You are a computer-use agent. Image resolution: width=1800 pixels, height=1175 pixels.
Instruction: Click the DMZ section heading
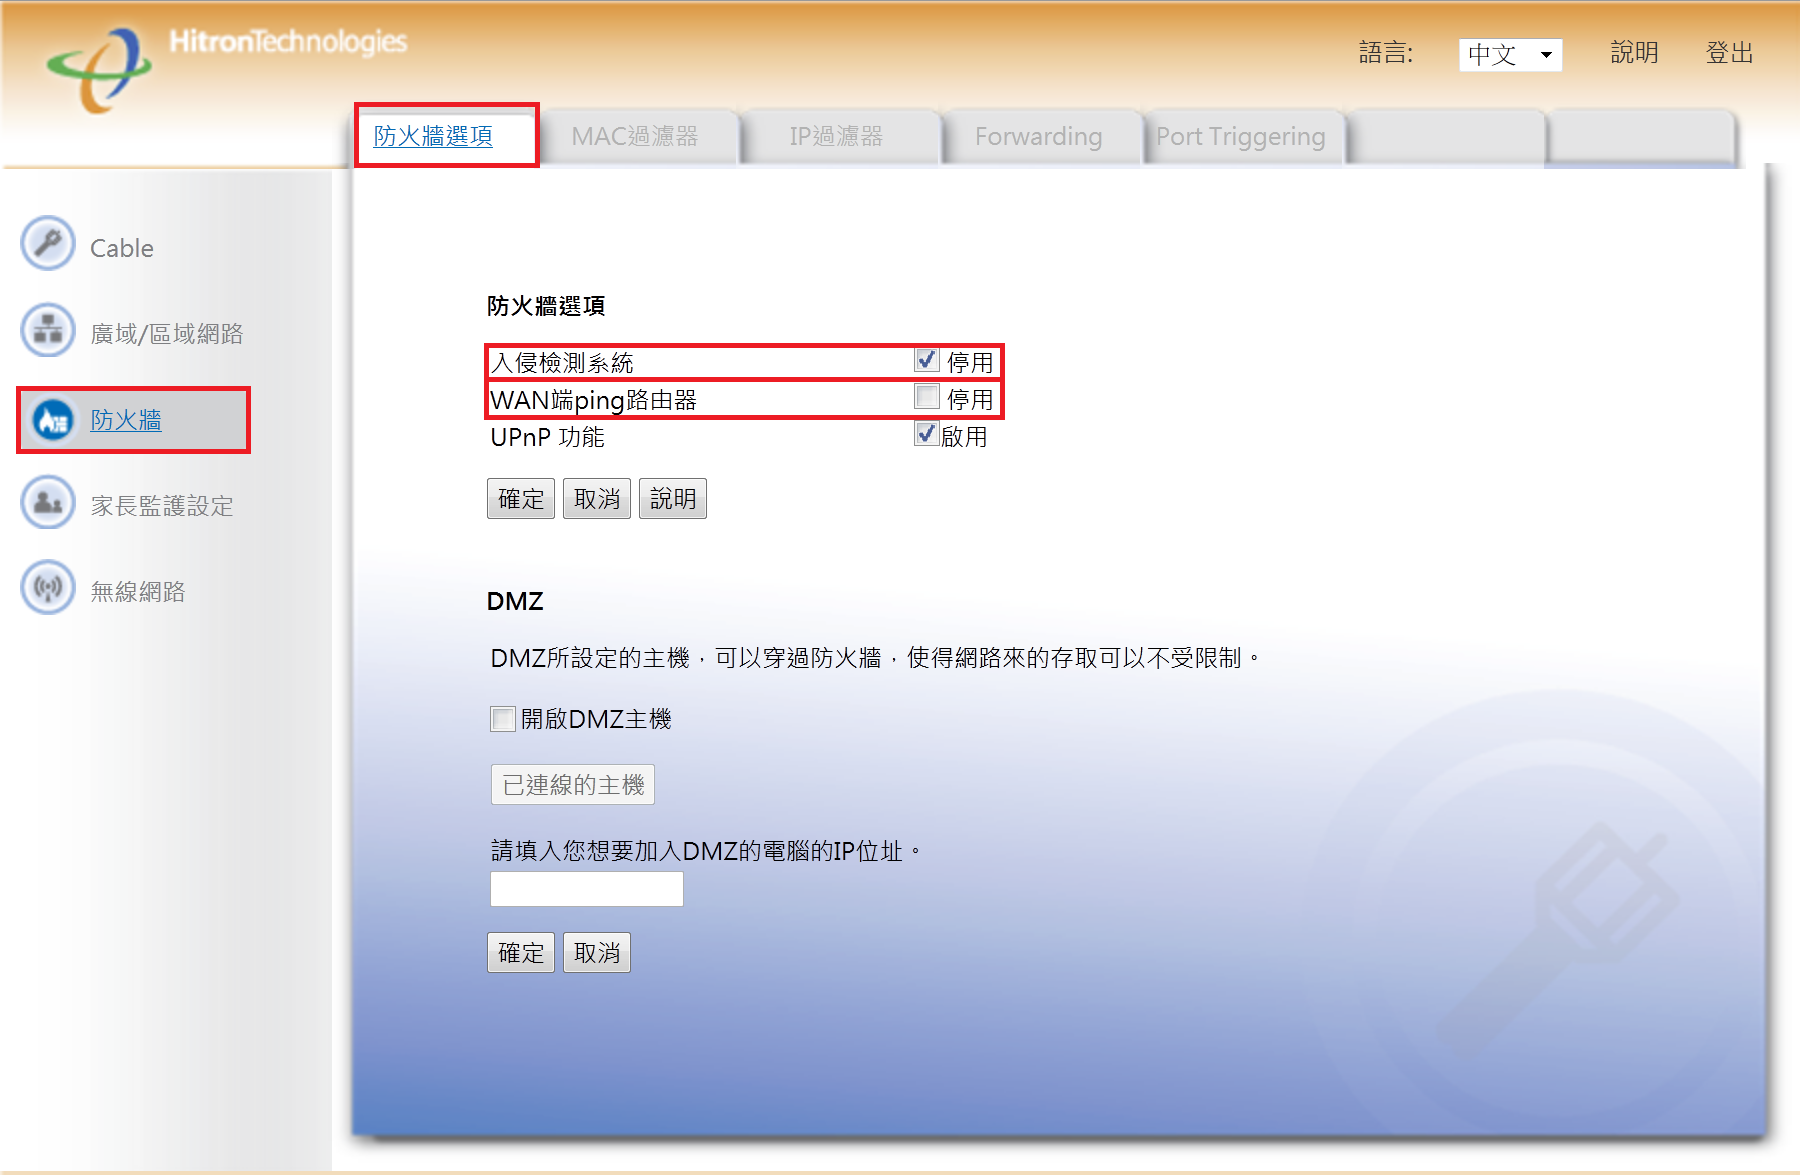[515, 601]
